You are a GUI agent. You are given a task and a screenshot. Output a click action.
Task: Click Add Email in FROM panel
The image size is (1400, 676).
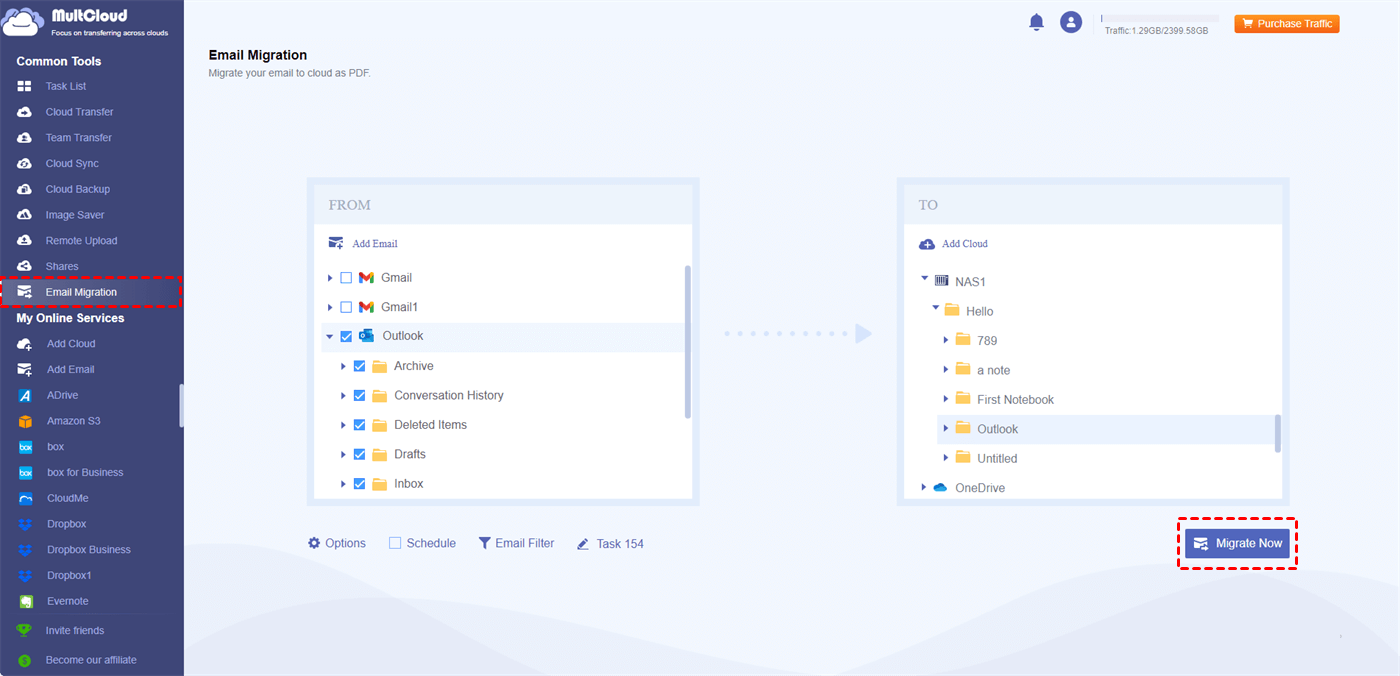point(363,243)
